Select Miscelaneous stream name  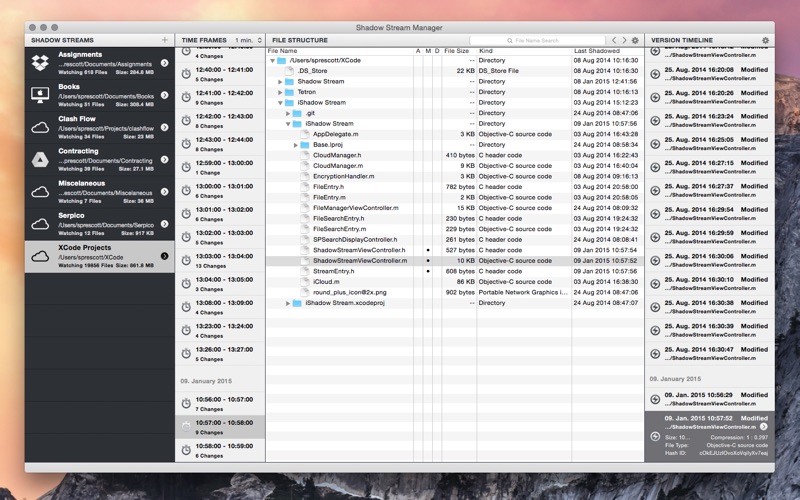coord(82,183)
